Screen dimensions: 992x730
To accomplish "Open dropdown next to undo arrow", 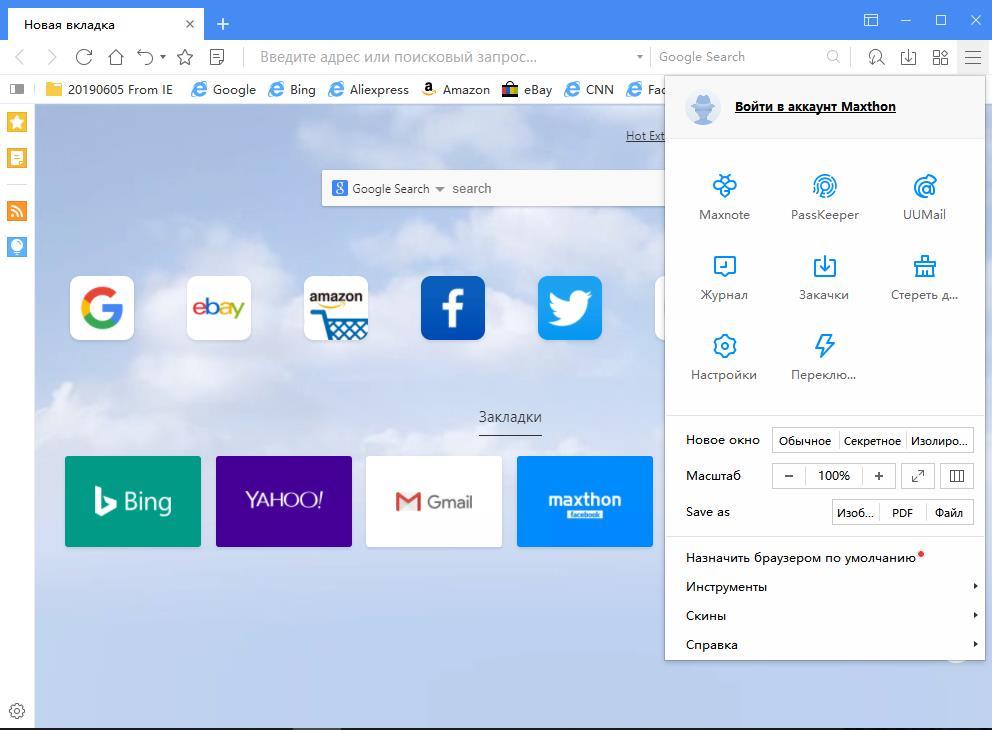I will 163,57.
